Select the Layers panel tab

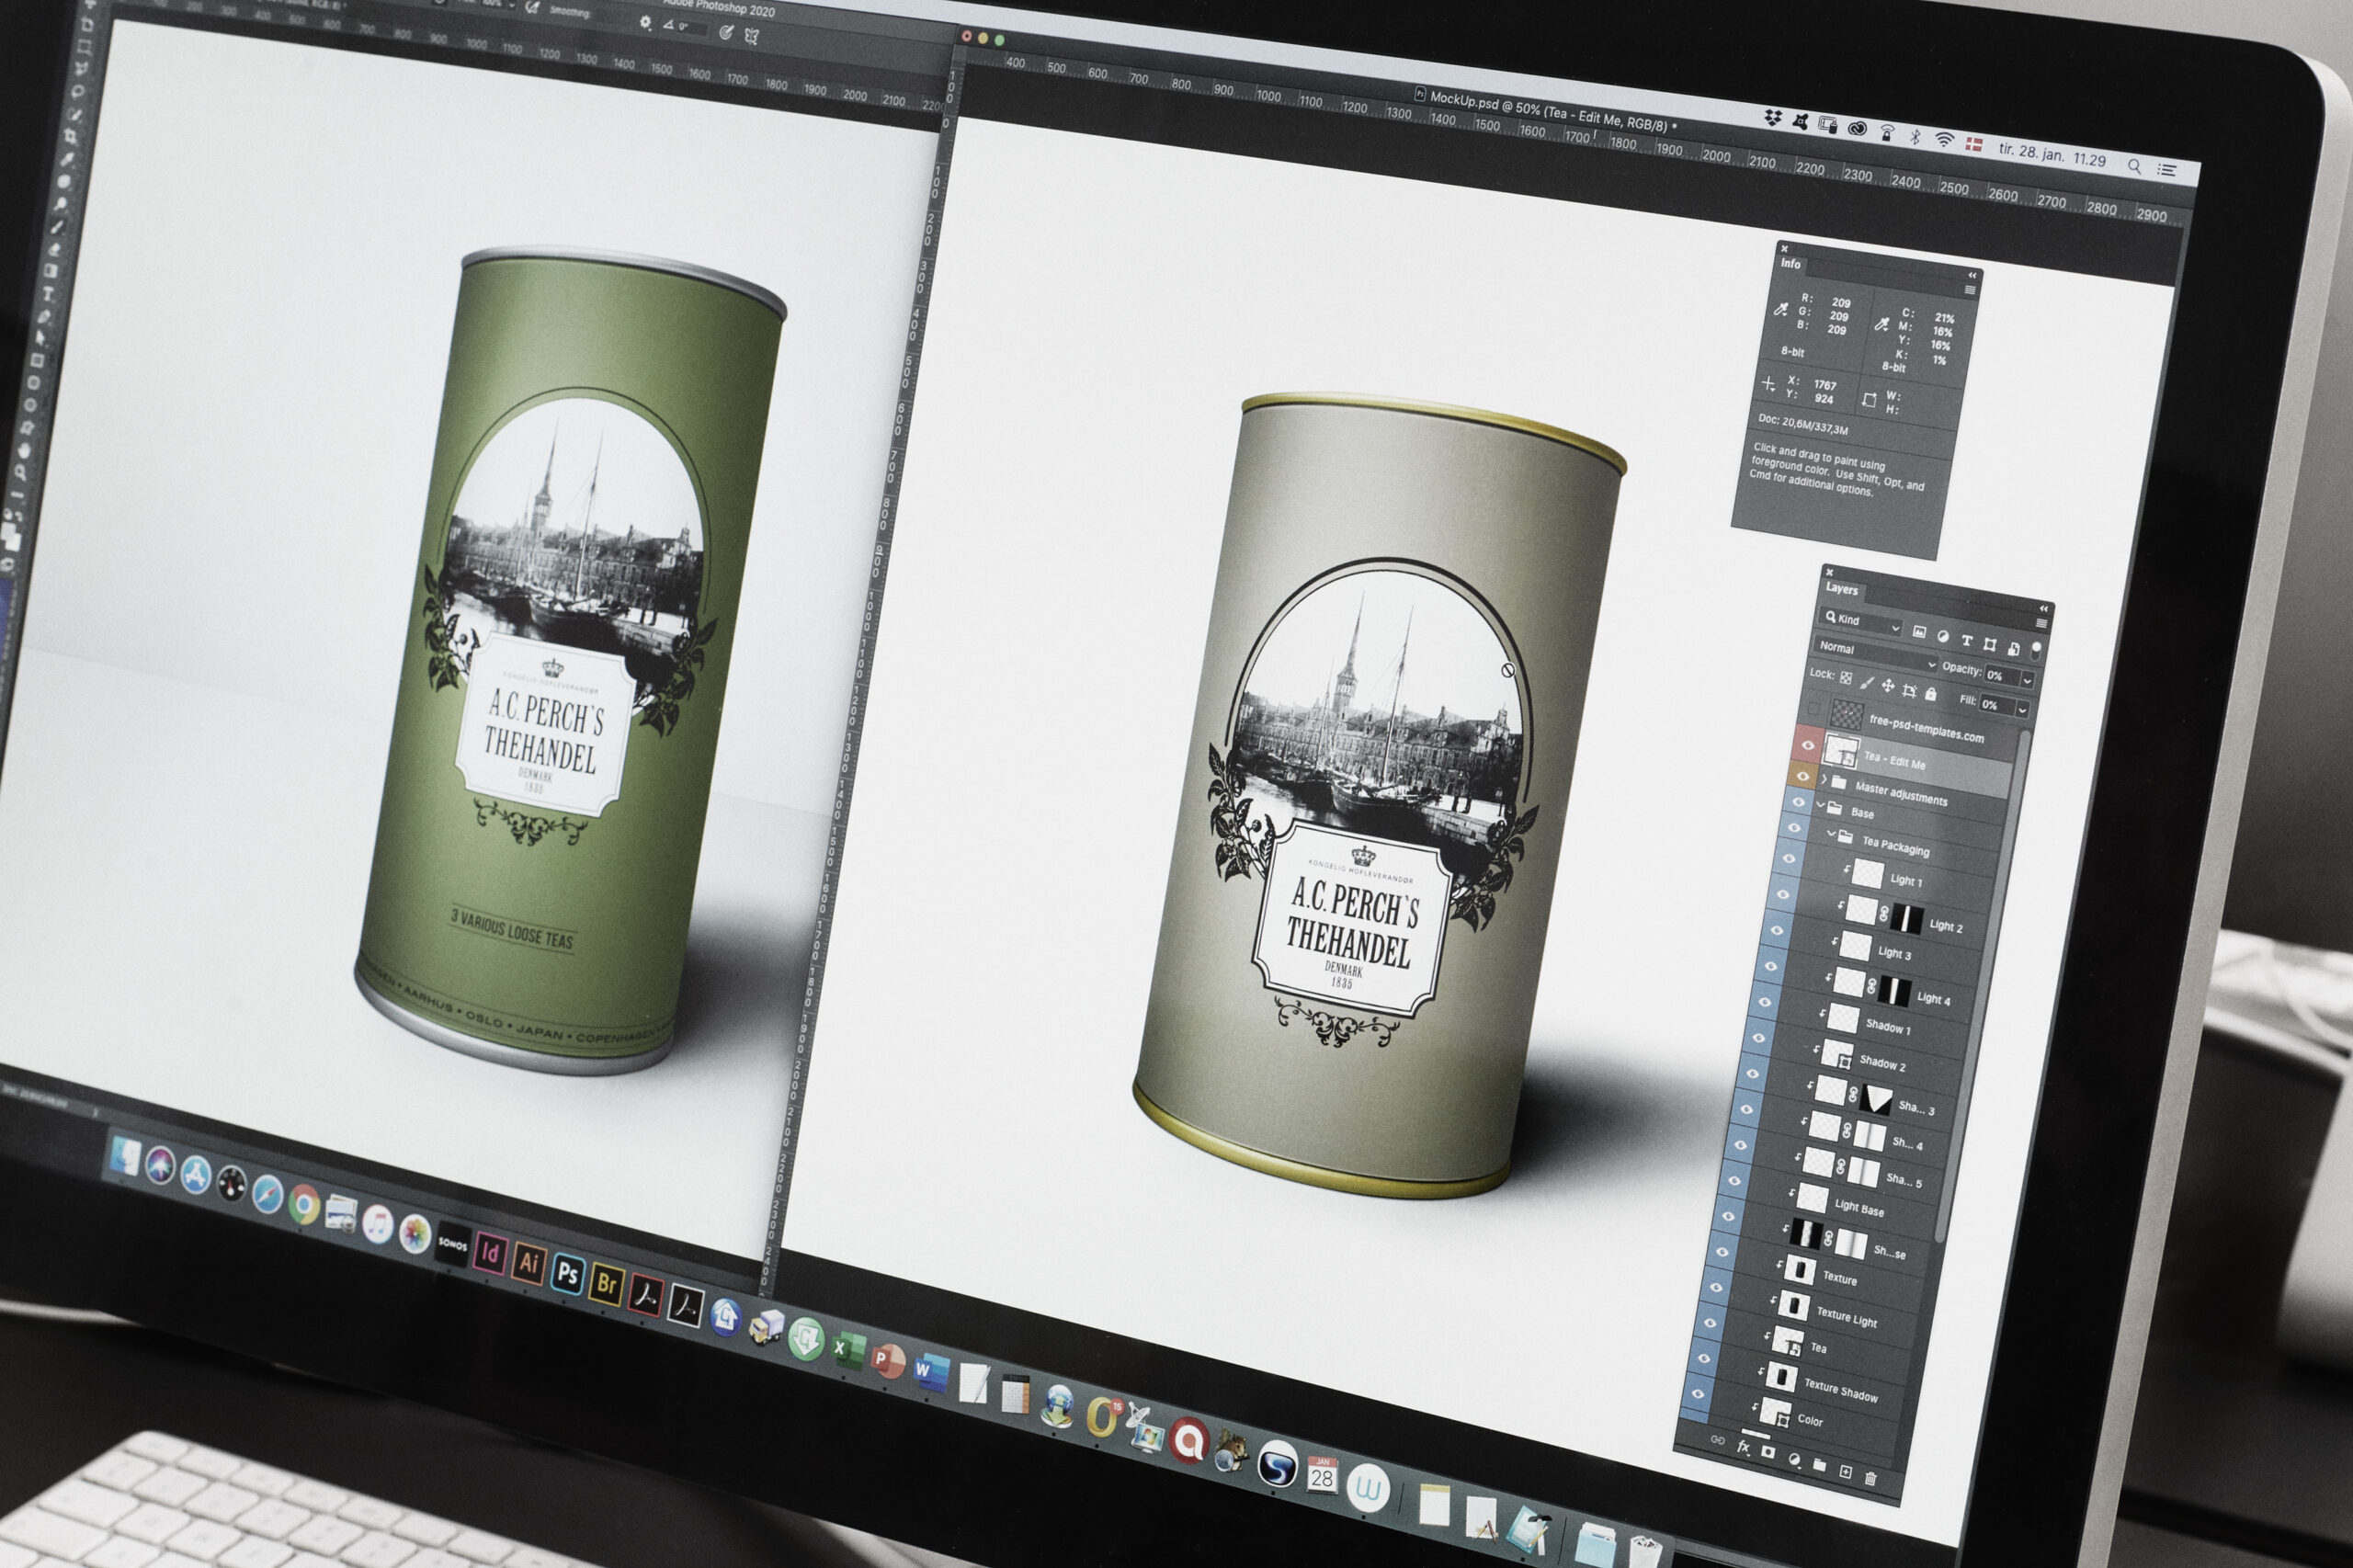(x=1842, y=590)
